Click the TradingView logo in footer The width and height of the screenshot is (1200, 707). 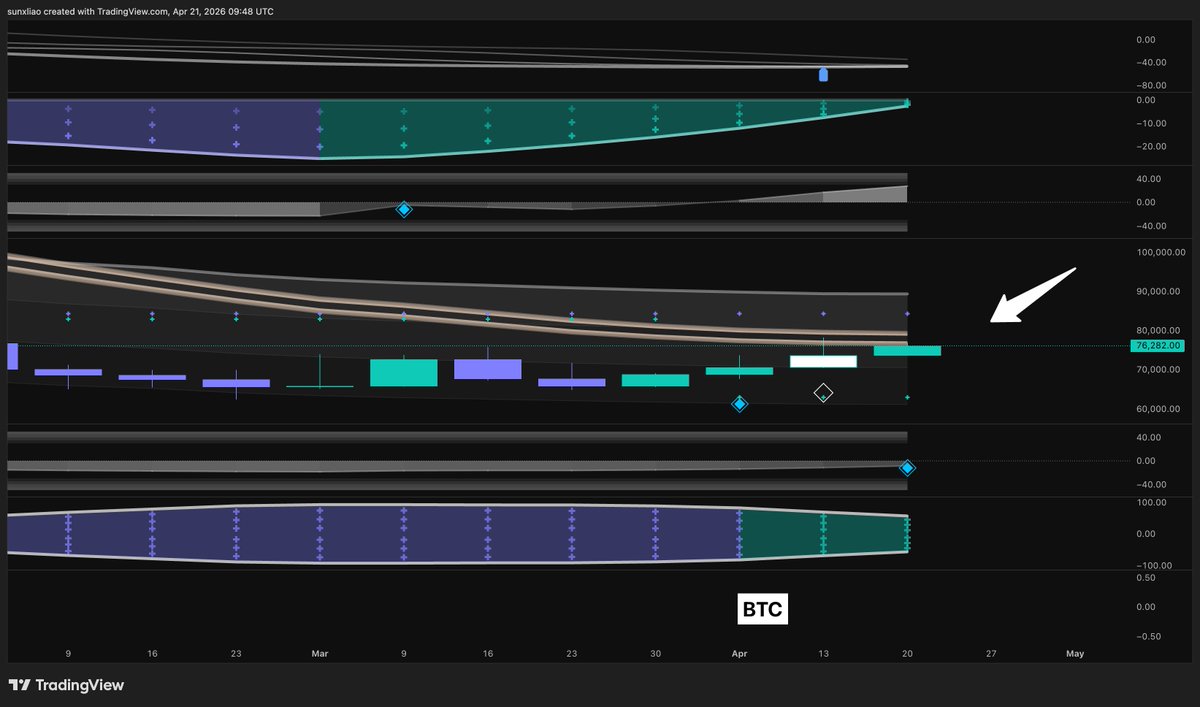[66, 685]
